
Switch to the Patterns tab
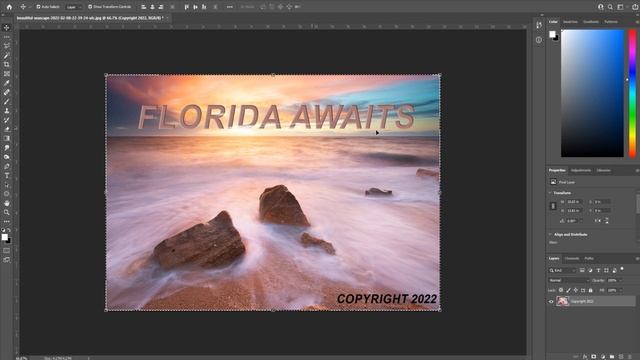[611, 22]
